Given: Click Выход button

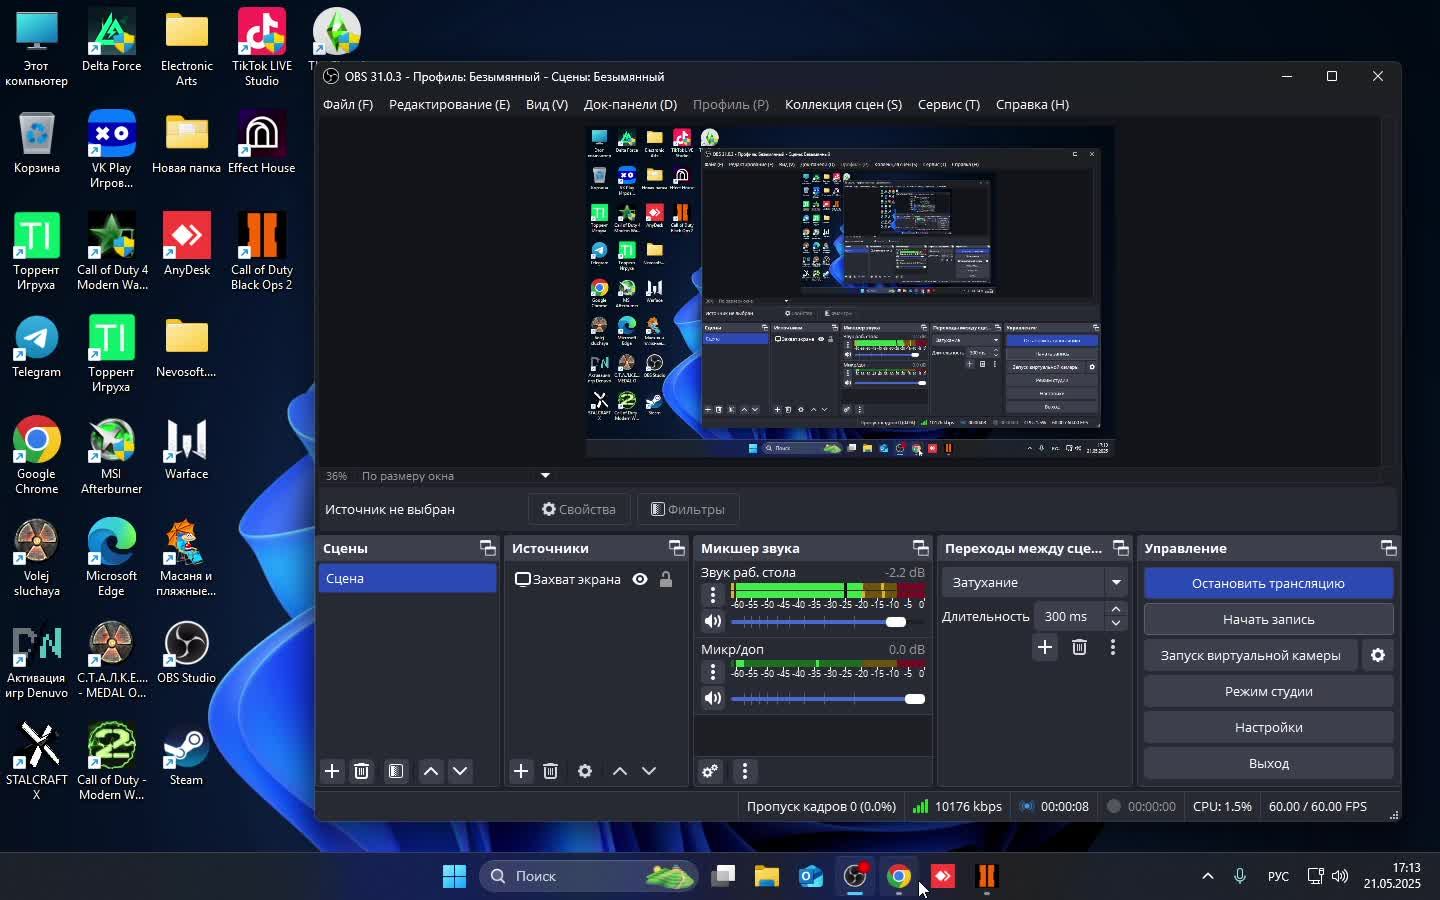Looking at the screenshot, I should [x=1269, y=763].
